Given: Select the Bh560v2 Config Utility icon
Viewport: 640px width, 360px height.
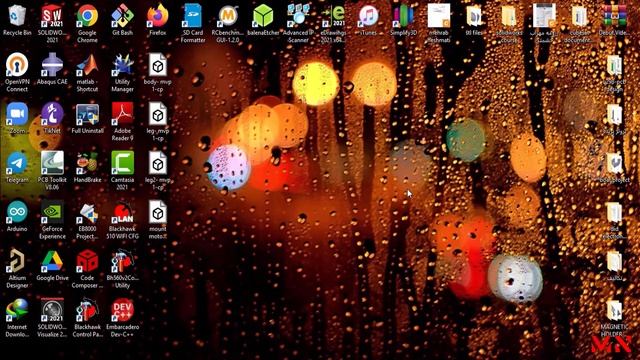Looking at the screenshot, I should tap(122, 261).
